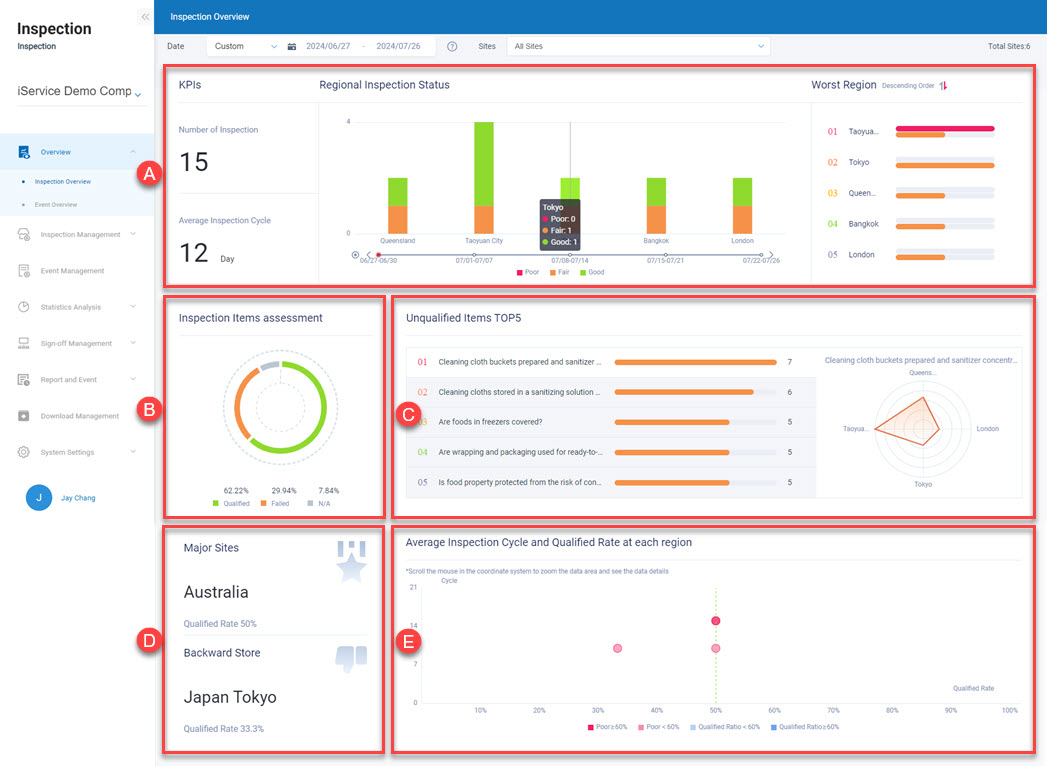
Task: Click the Inspection Management sidebar icon
Action: 23,235
